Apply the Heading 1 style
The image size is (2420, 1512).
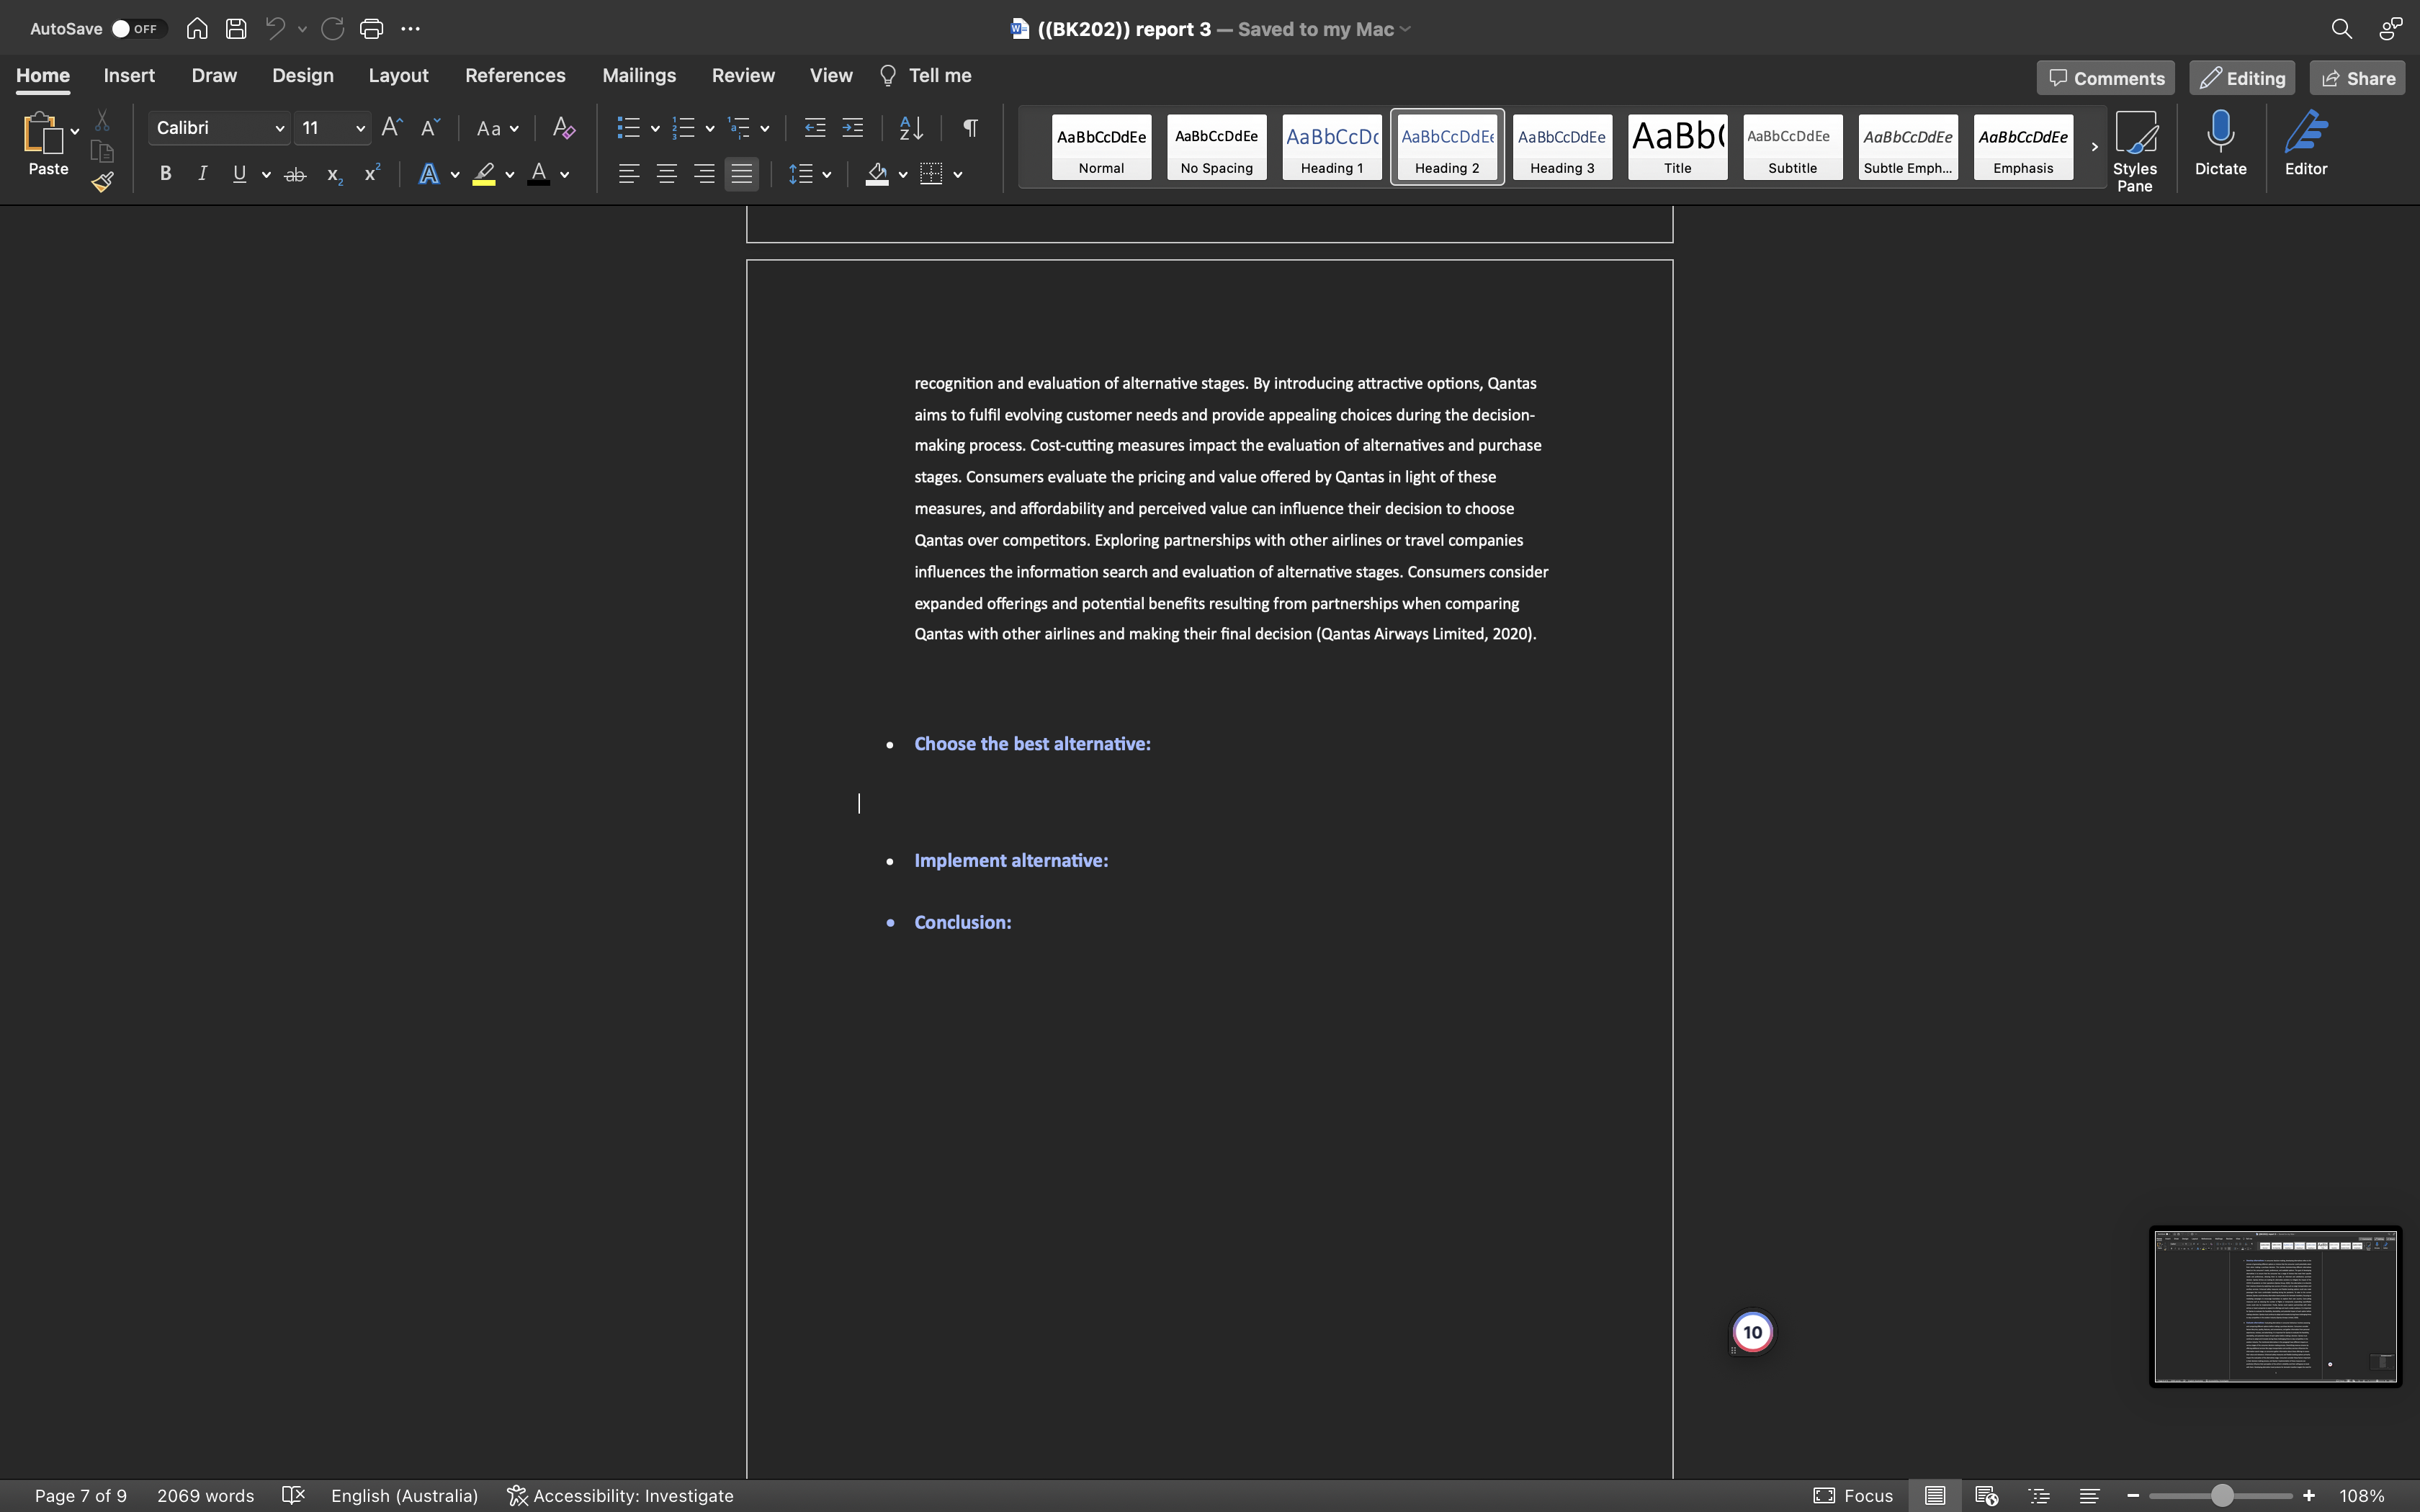pos(1332,147)
